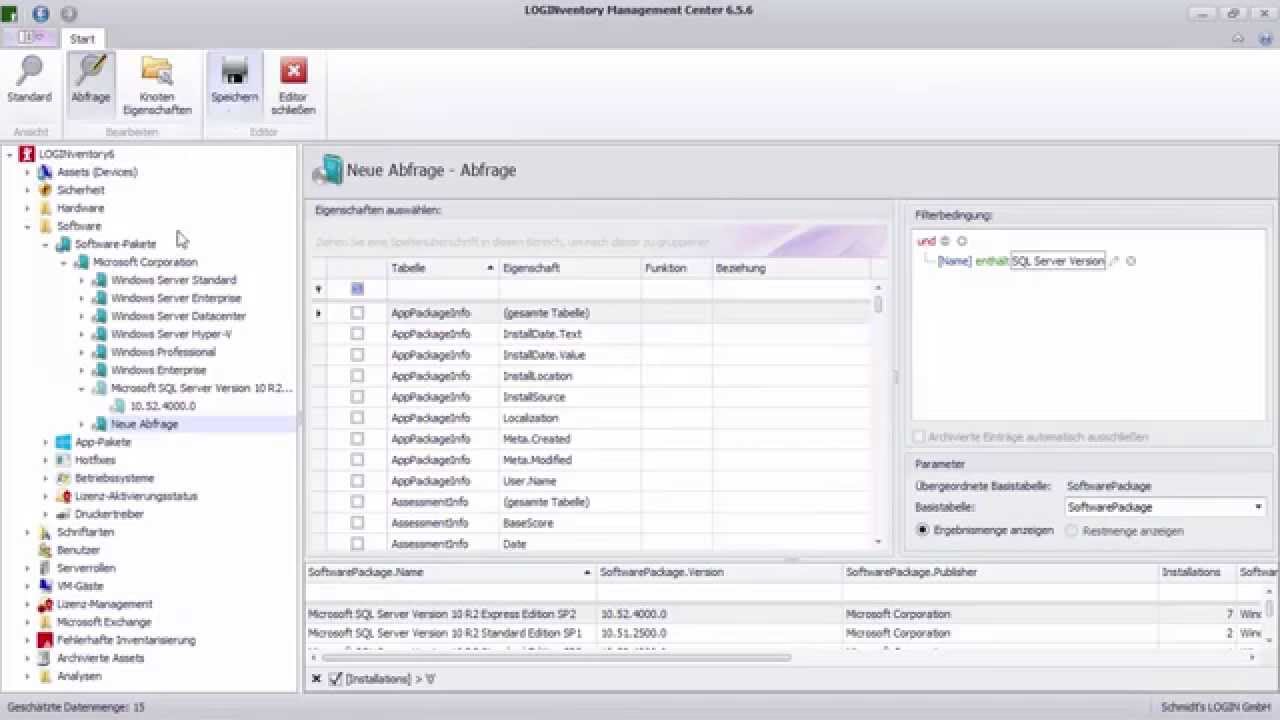Remove the Name filter condition icon
The image size is (1280, 720).
tap(1131, 261)
